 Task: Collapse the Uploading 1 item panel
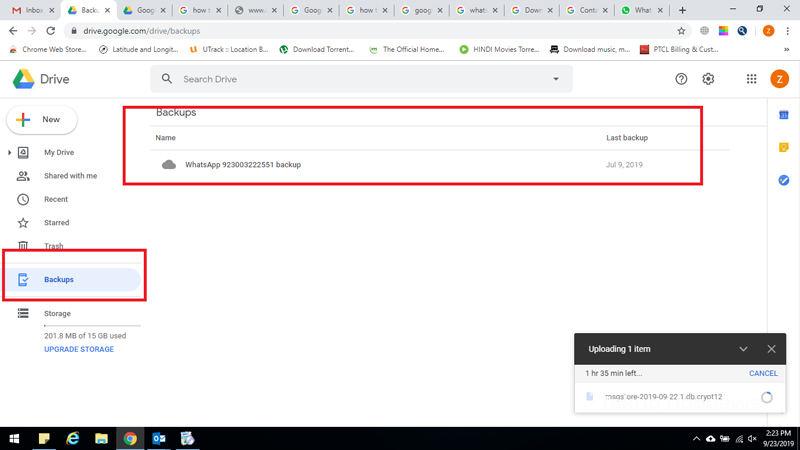pyautogui.click(x=743, y=349)
